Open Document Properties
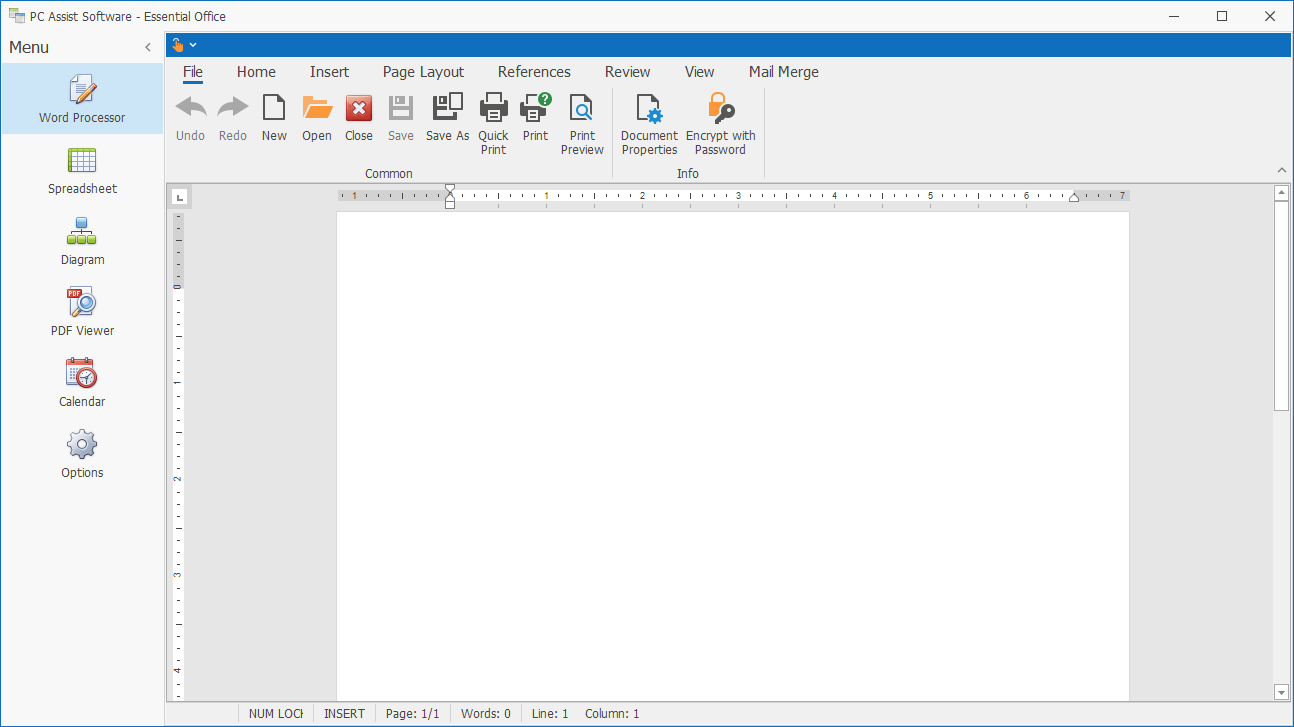This screenshot has width=1294, height=727. [x=649, y=124]
